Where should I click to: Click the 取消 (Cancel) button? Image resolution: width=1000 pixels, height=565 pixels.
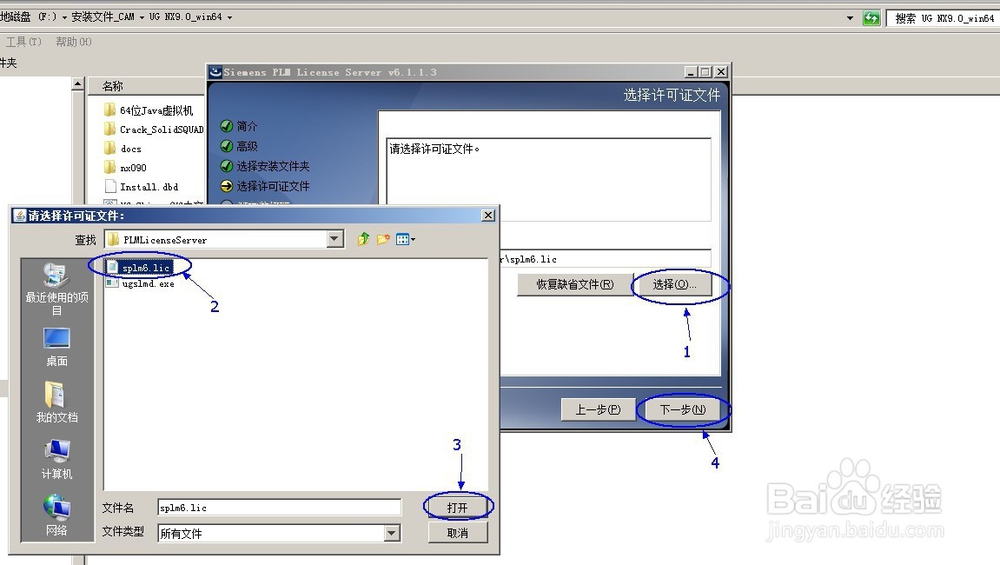(x=457, y=532)
